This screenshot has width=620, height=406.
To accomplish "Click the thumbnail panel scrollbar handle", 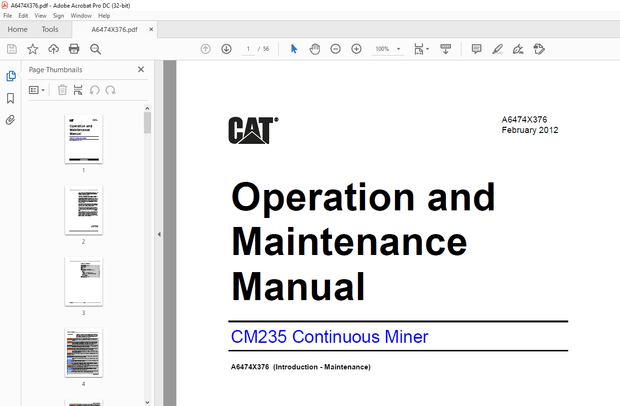I will click(147, 123).
